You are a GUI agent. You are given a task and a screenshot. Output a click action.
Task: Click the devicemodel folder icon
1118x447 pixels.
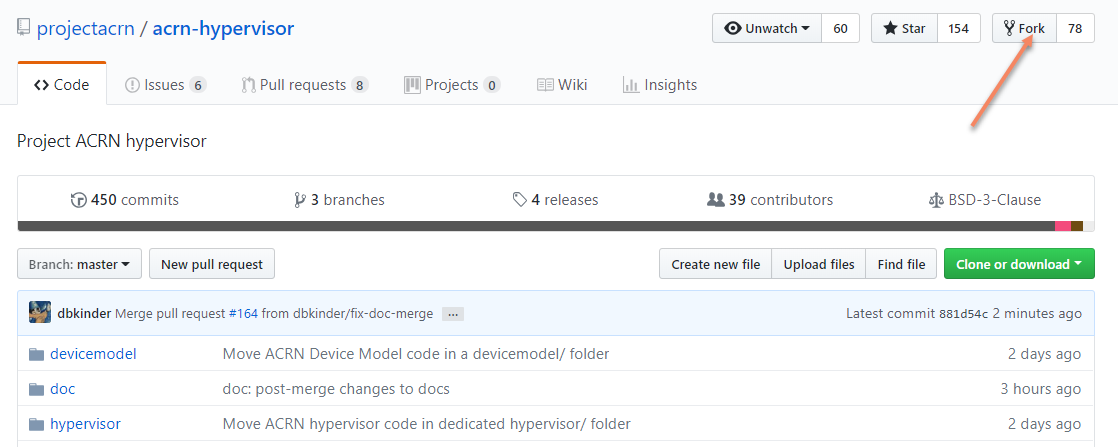(37, 354)
